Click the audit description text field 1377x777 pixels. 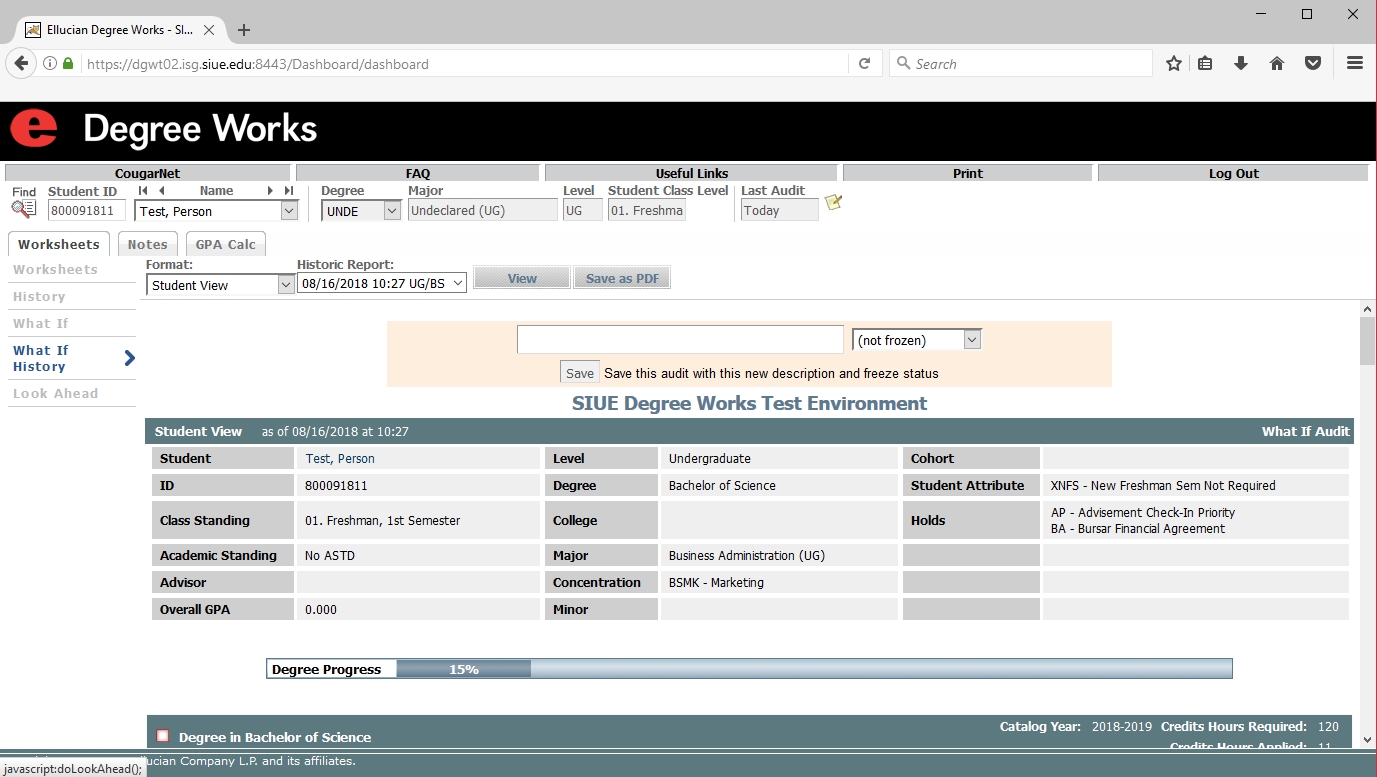tap(680, 340)
